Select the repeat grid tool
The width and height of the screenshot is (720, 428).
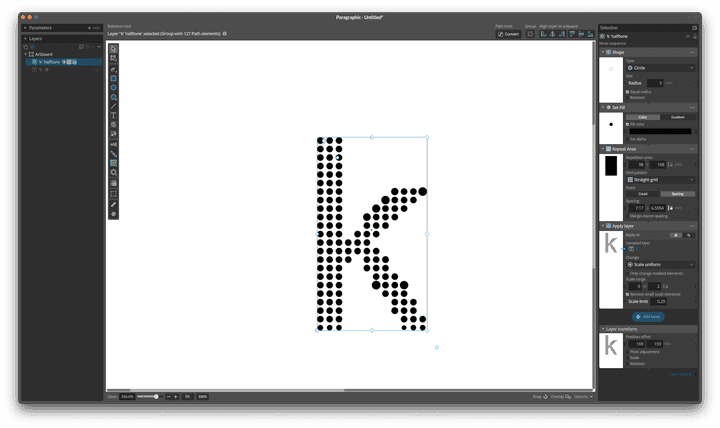pyautogui.click(x=113, y=163)
